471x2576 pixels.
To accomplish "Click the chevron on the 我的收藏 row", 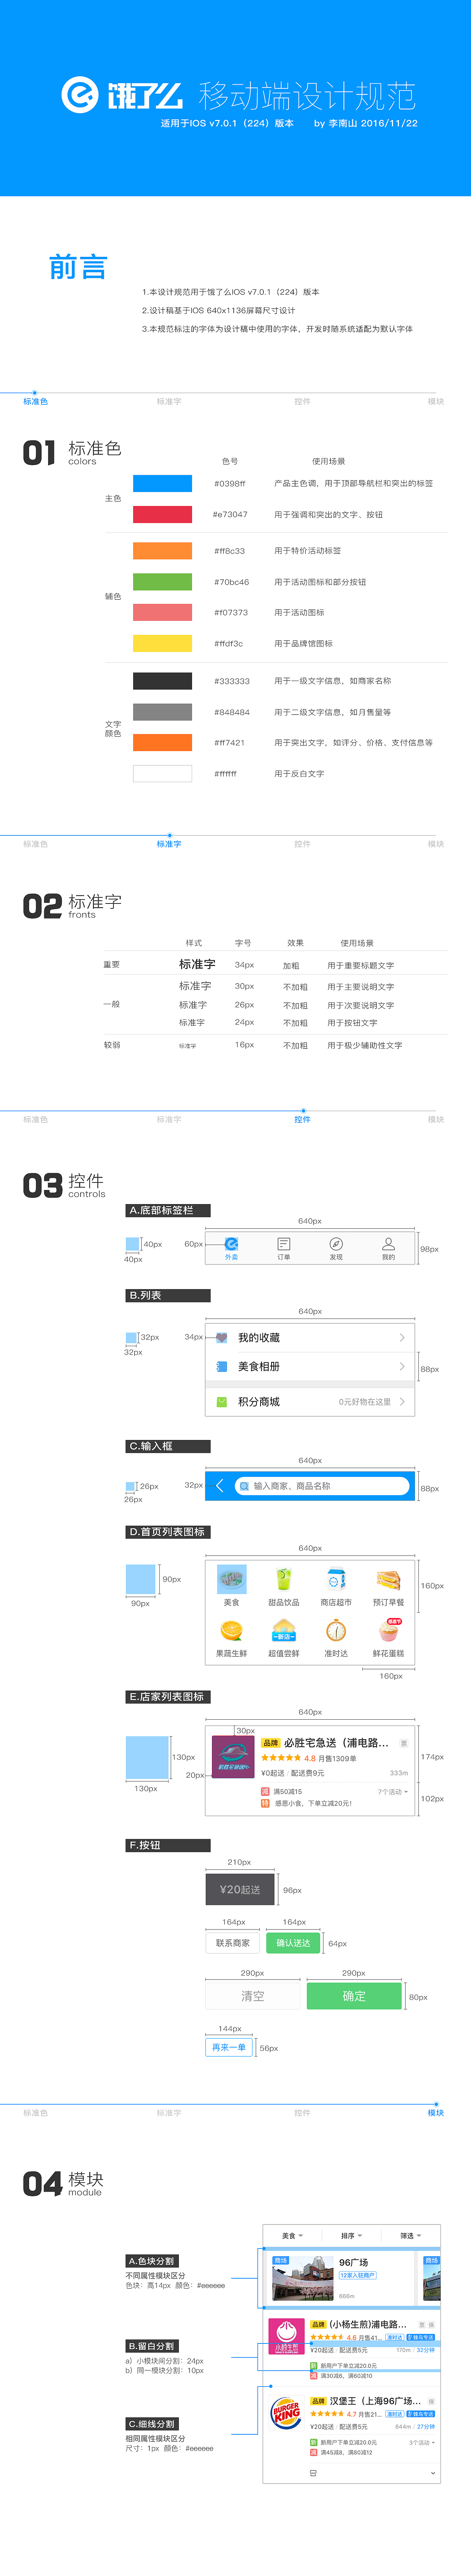I will pyautogui.click(x=402, y=1338).
